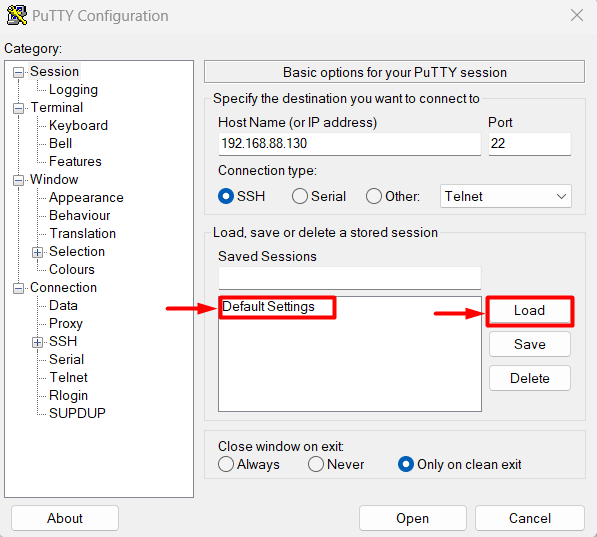Set close window on exit to Always

tap(226, 464)
